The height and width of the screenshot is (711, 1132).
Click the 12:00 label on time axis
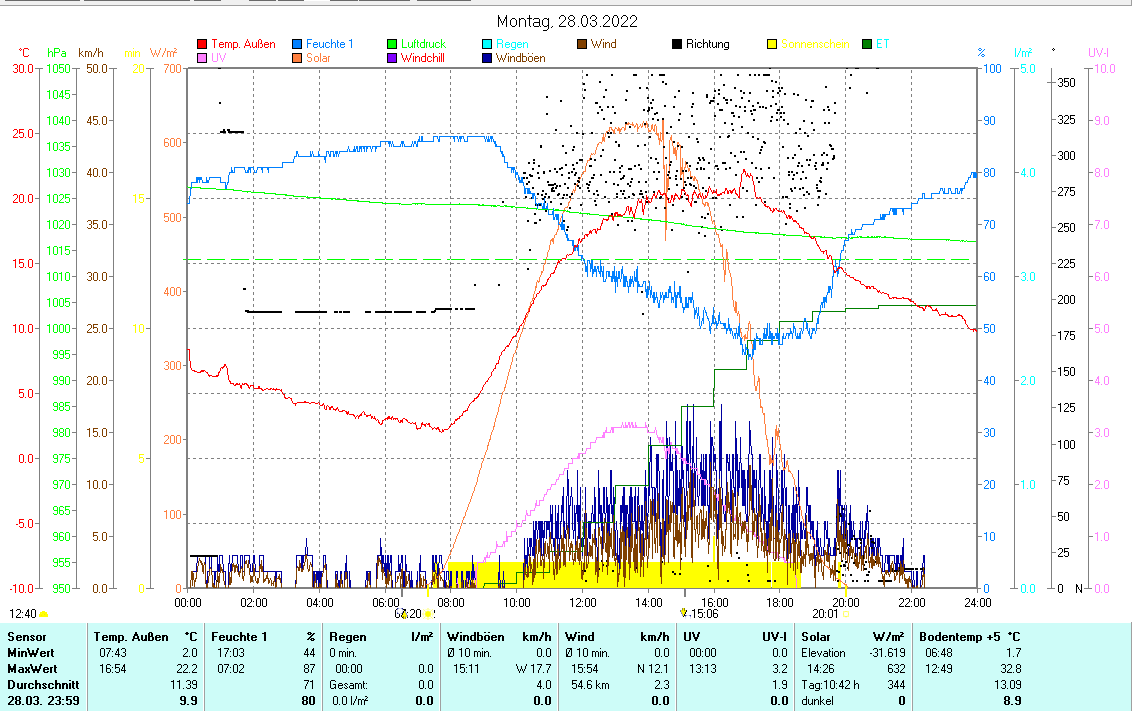click(x=582, y=602)
